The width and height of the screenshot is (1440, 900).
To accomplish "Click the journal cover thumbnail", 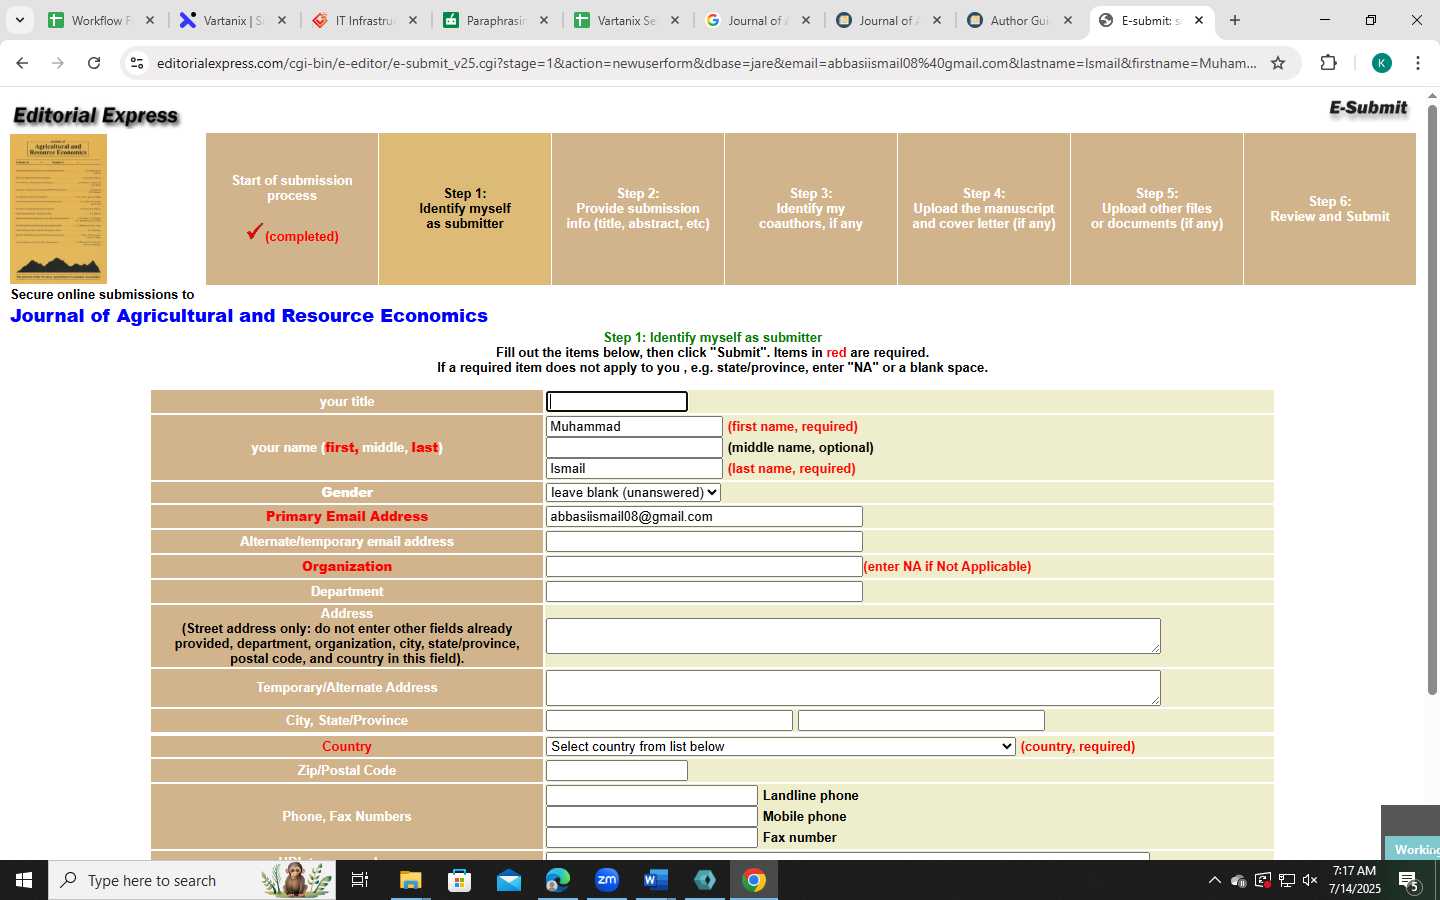I will coord(58,209).
